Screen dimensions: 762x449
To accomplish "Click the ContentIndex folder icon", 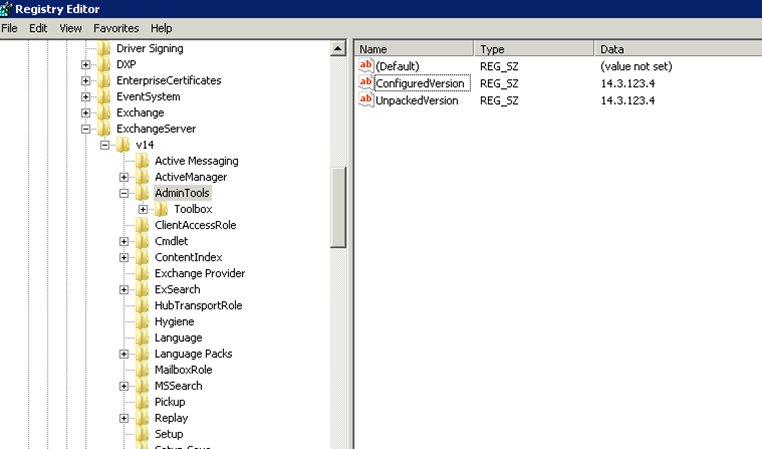I will pyautogui.click(x=142, y=257).
